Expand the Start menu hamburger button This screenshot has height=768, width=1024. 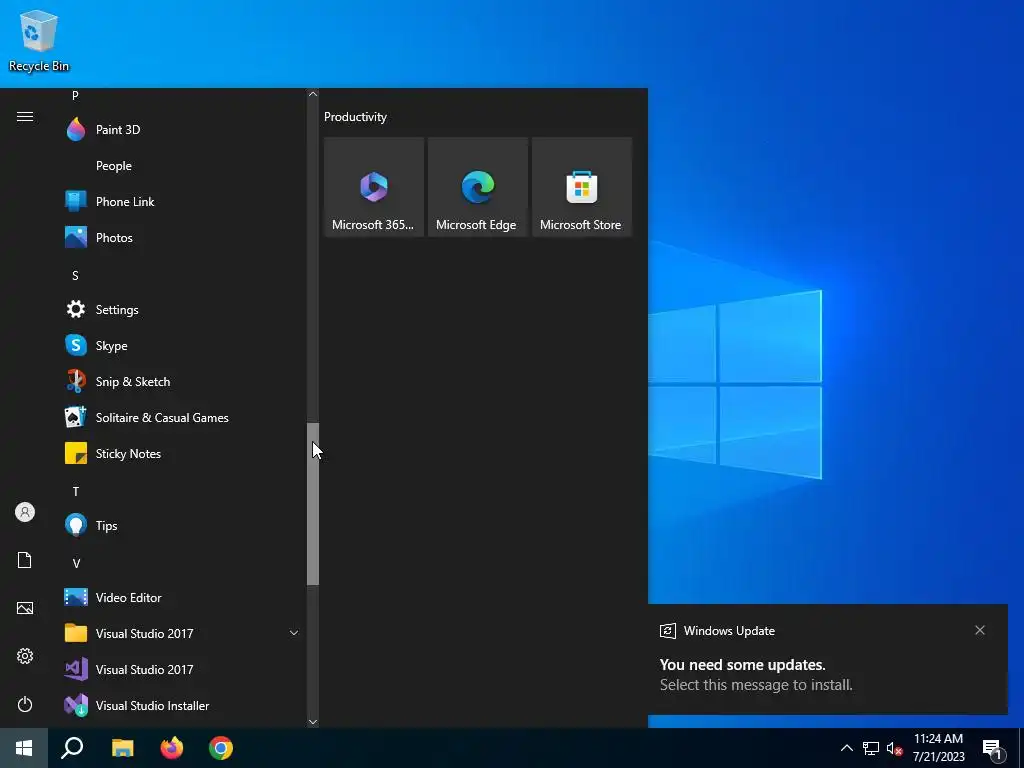(x=25, y=117)
